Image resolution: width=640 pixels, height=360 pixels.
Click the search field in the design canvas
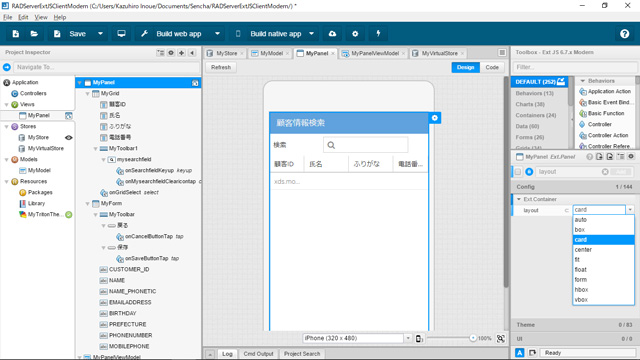tap(365, 145)
